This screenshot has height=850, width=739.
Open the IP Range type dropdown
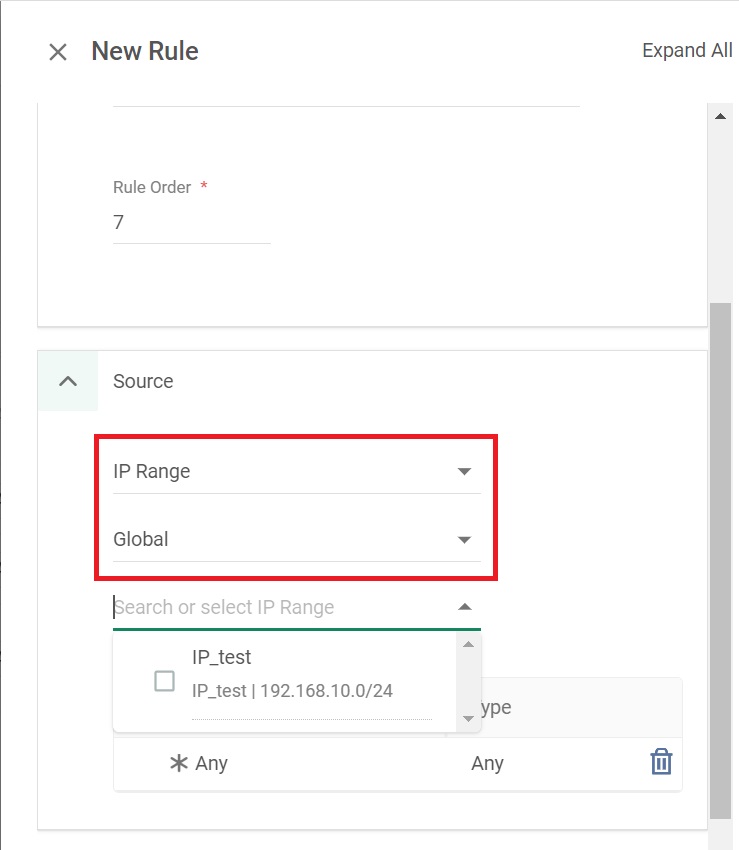point(297,472)
